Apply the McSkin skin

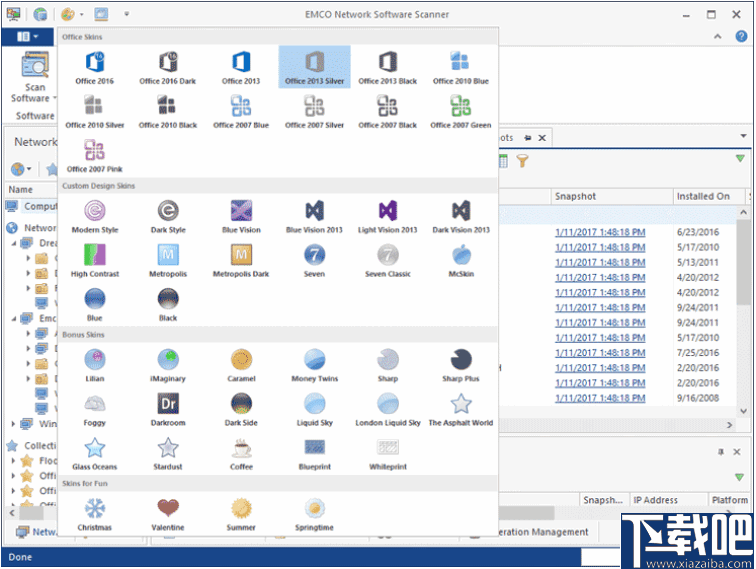point(461,260)
